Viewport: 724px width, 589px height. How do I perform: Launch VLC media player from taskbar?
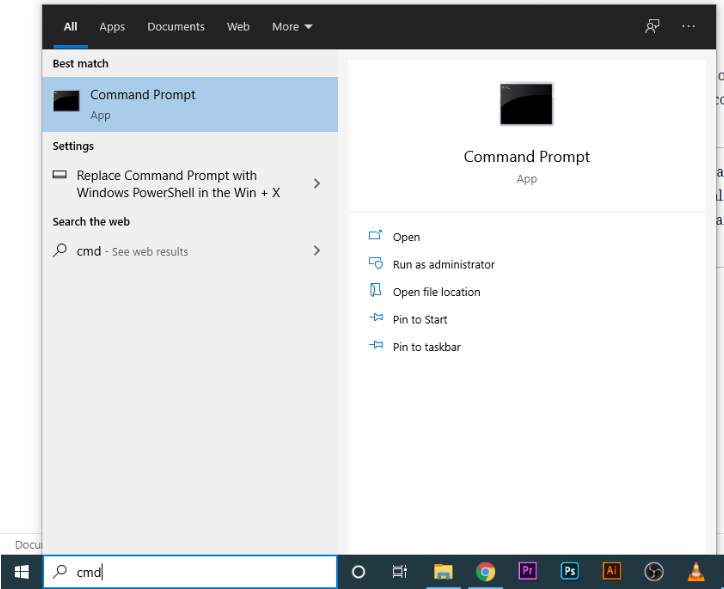pos(697,572)
